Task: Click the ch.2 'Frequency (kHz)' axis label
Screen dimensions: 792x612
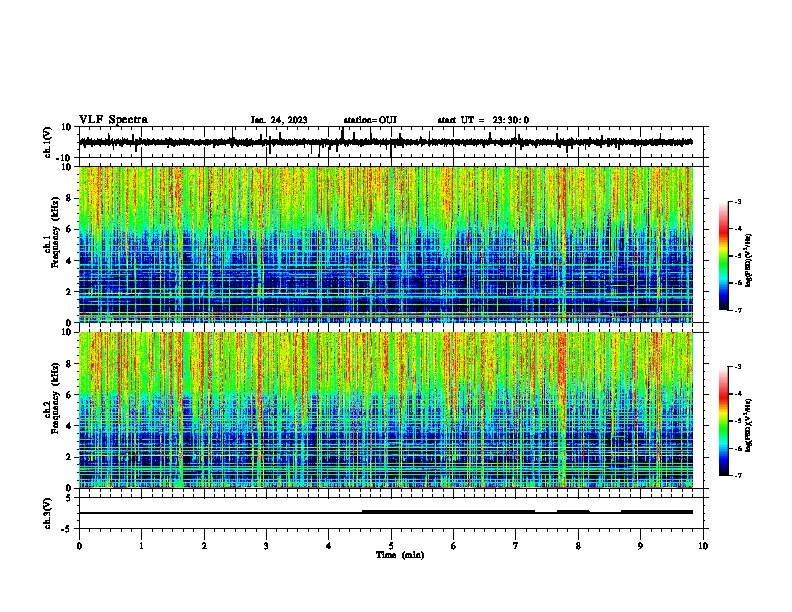Action: (55, 398)
